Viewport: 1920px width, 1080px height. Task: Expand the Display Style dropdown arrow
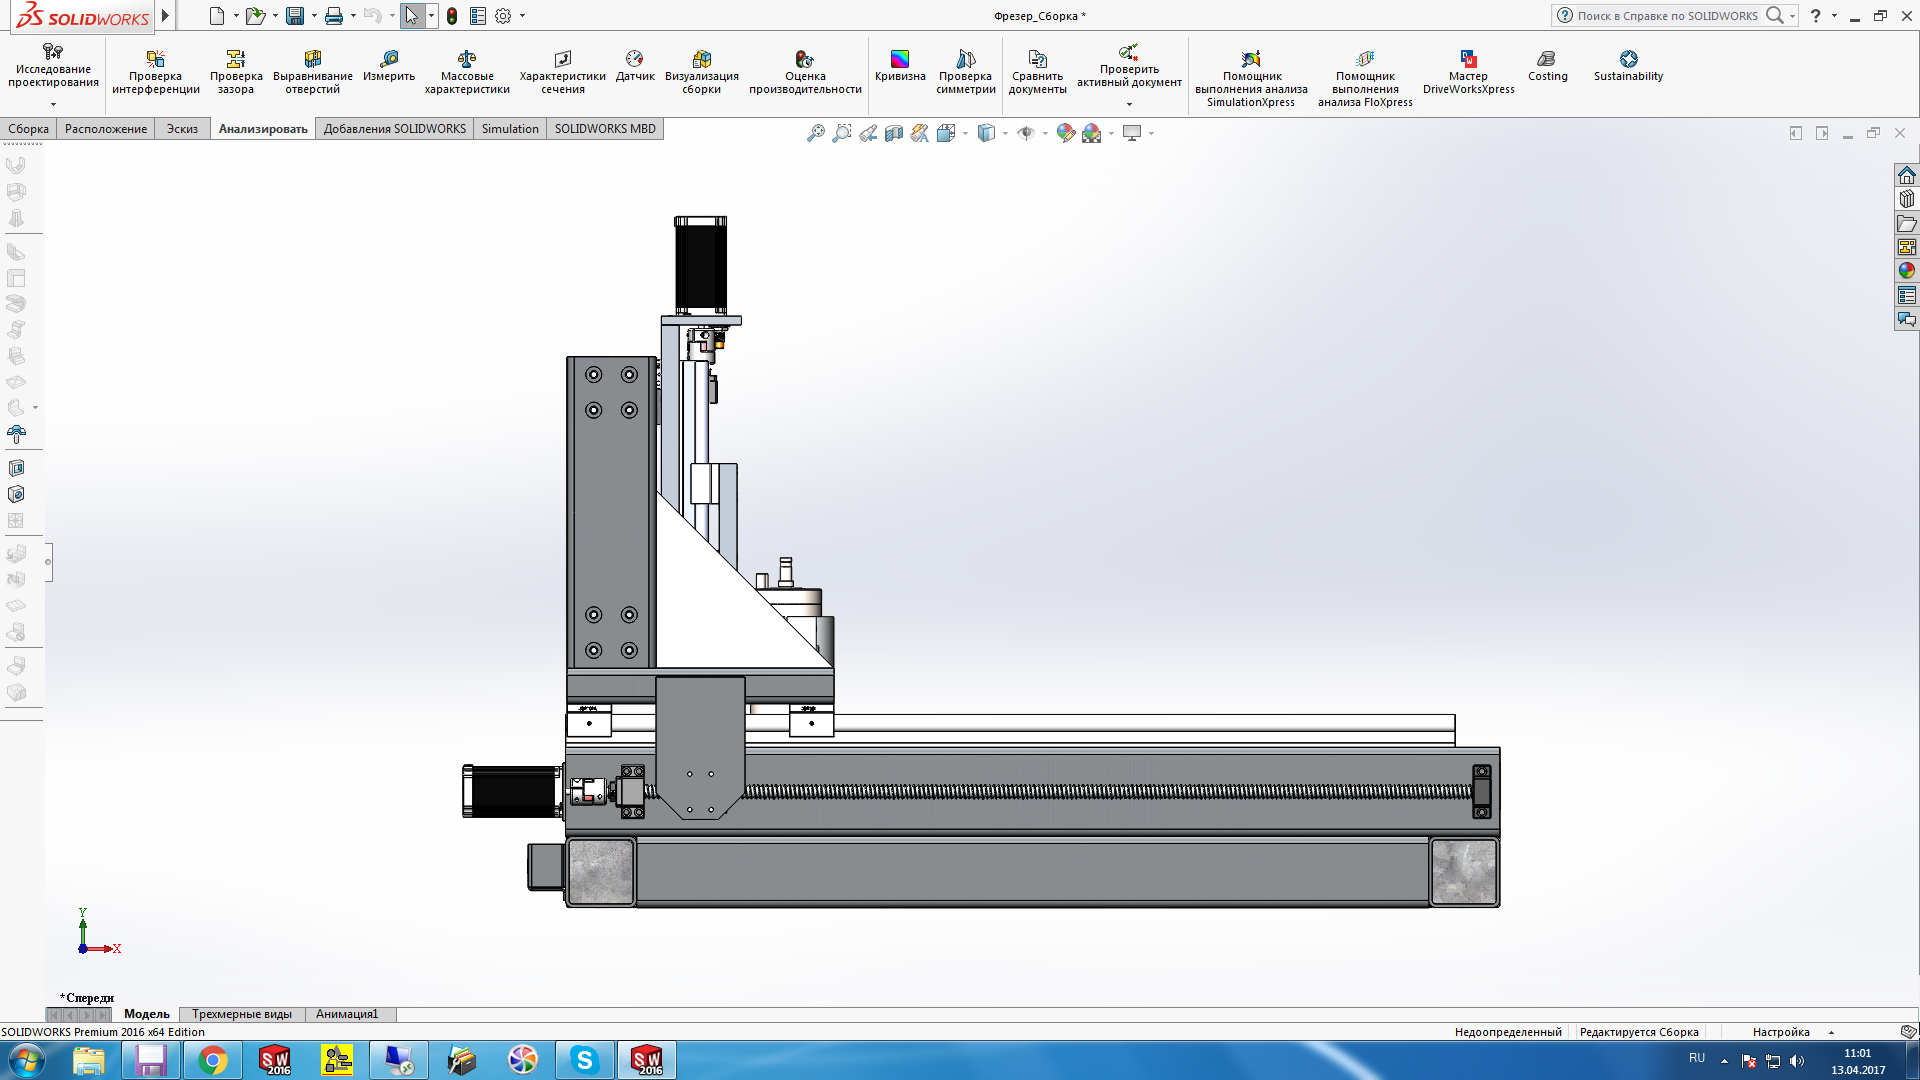(x=1005, y=133)
